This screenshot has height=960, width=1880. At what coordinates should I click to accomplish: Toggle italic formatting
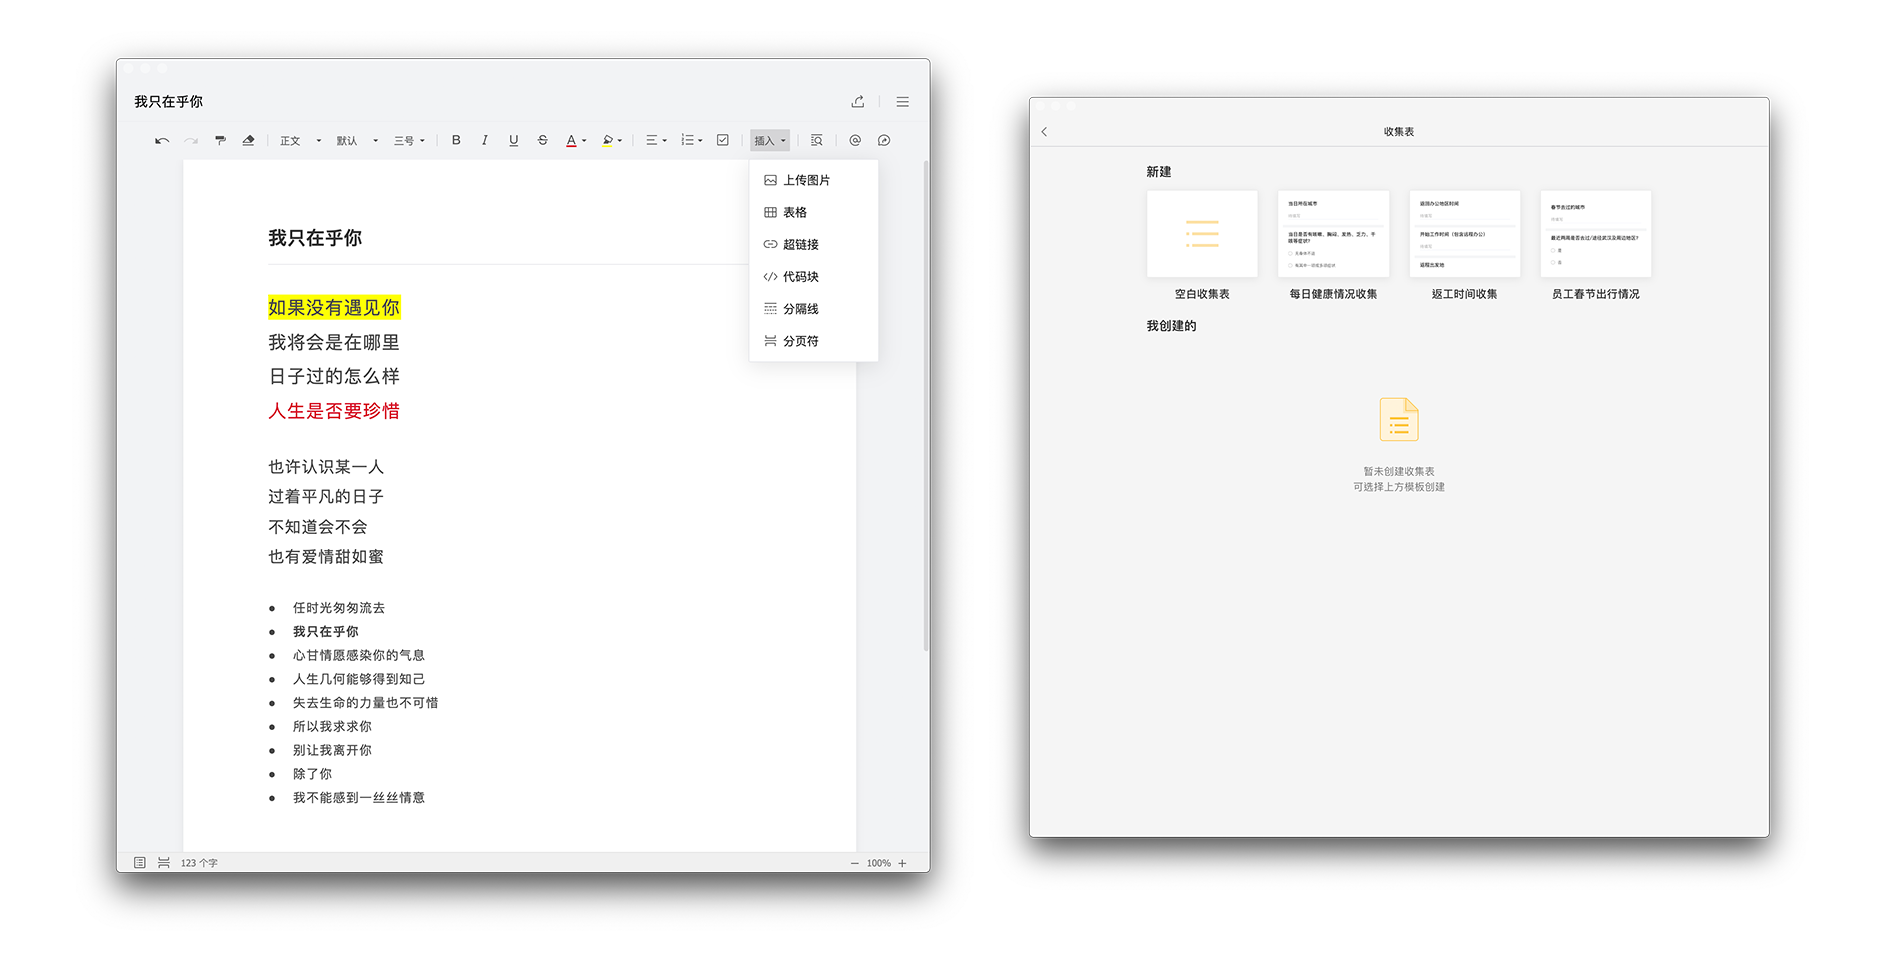tap(485, 141)
